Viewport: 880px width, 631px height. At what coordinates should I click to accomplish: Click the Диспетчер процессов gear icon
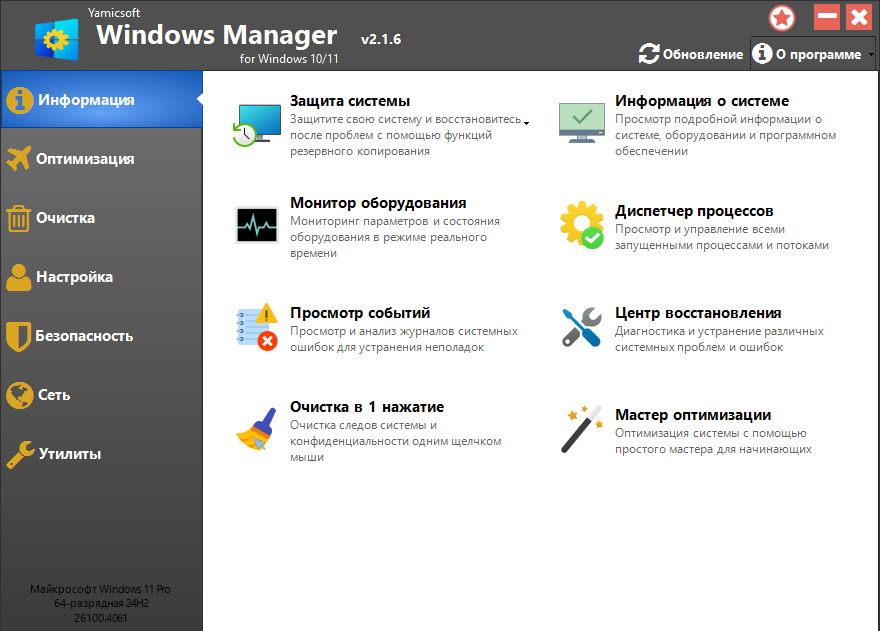(581, 225)
